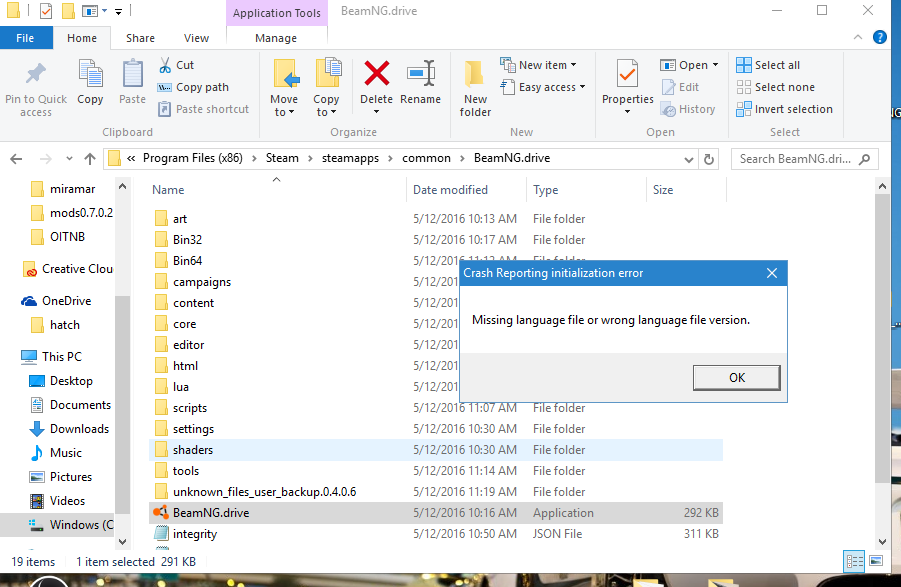Collapse the ribbon with the chevron
This screenshot has height=587, width=901.
(x=858, y=37)
